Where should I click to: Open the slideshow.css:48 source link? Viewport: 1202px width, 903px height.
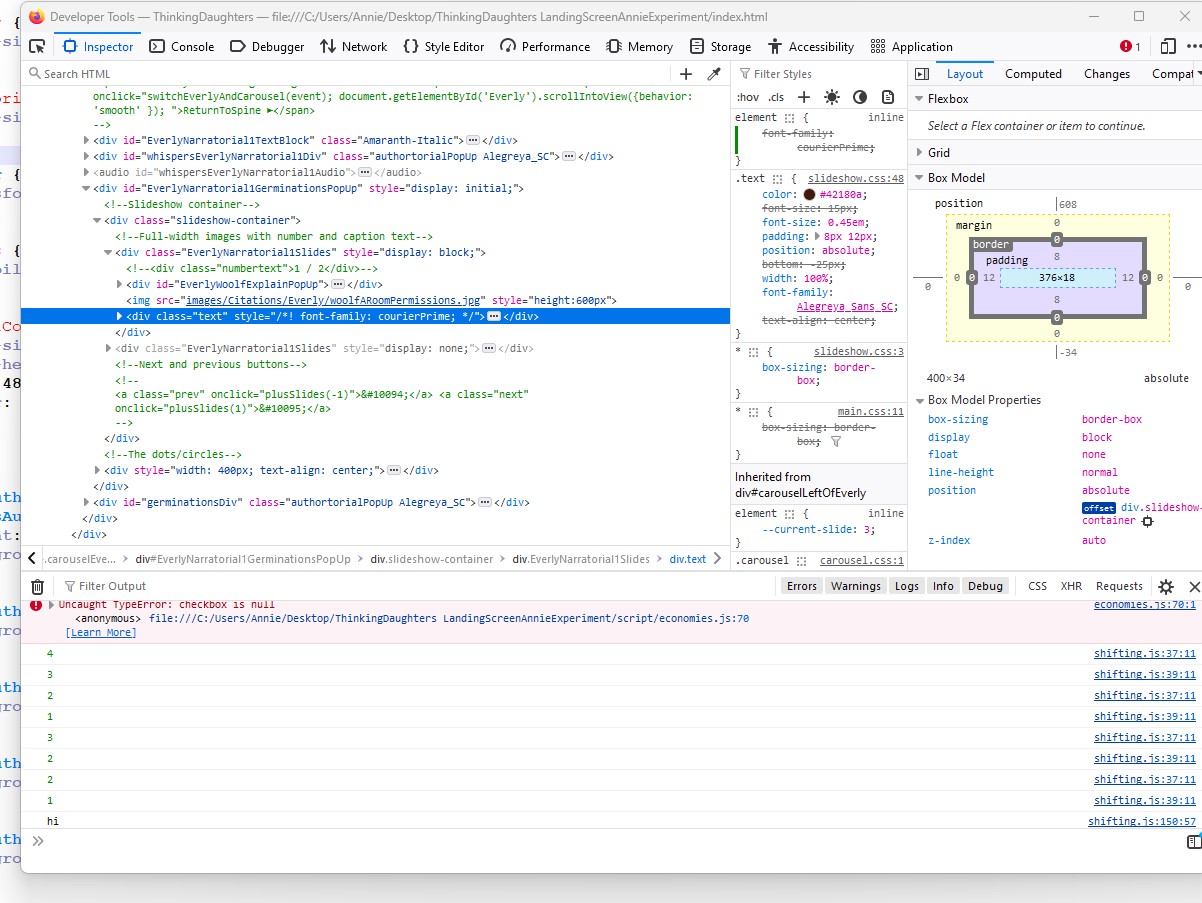(855, 178)
